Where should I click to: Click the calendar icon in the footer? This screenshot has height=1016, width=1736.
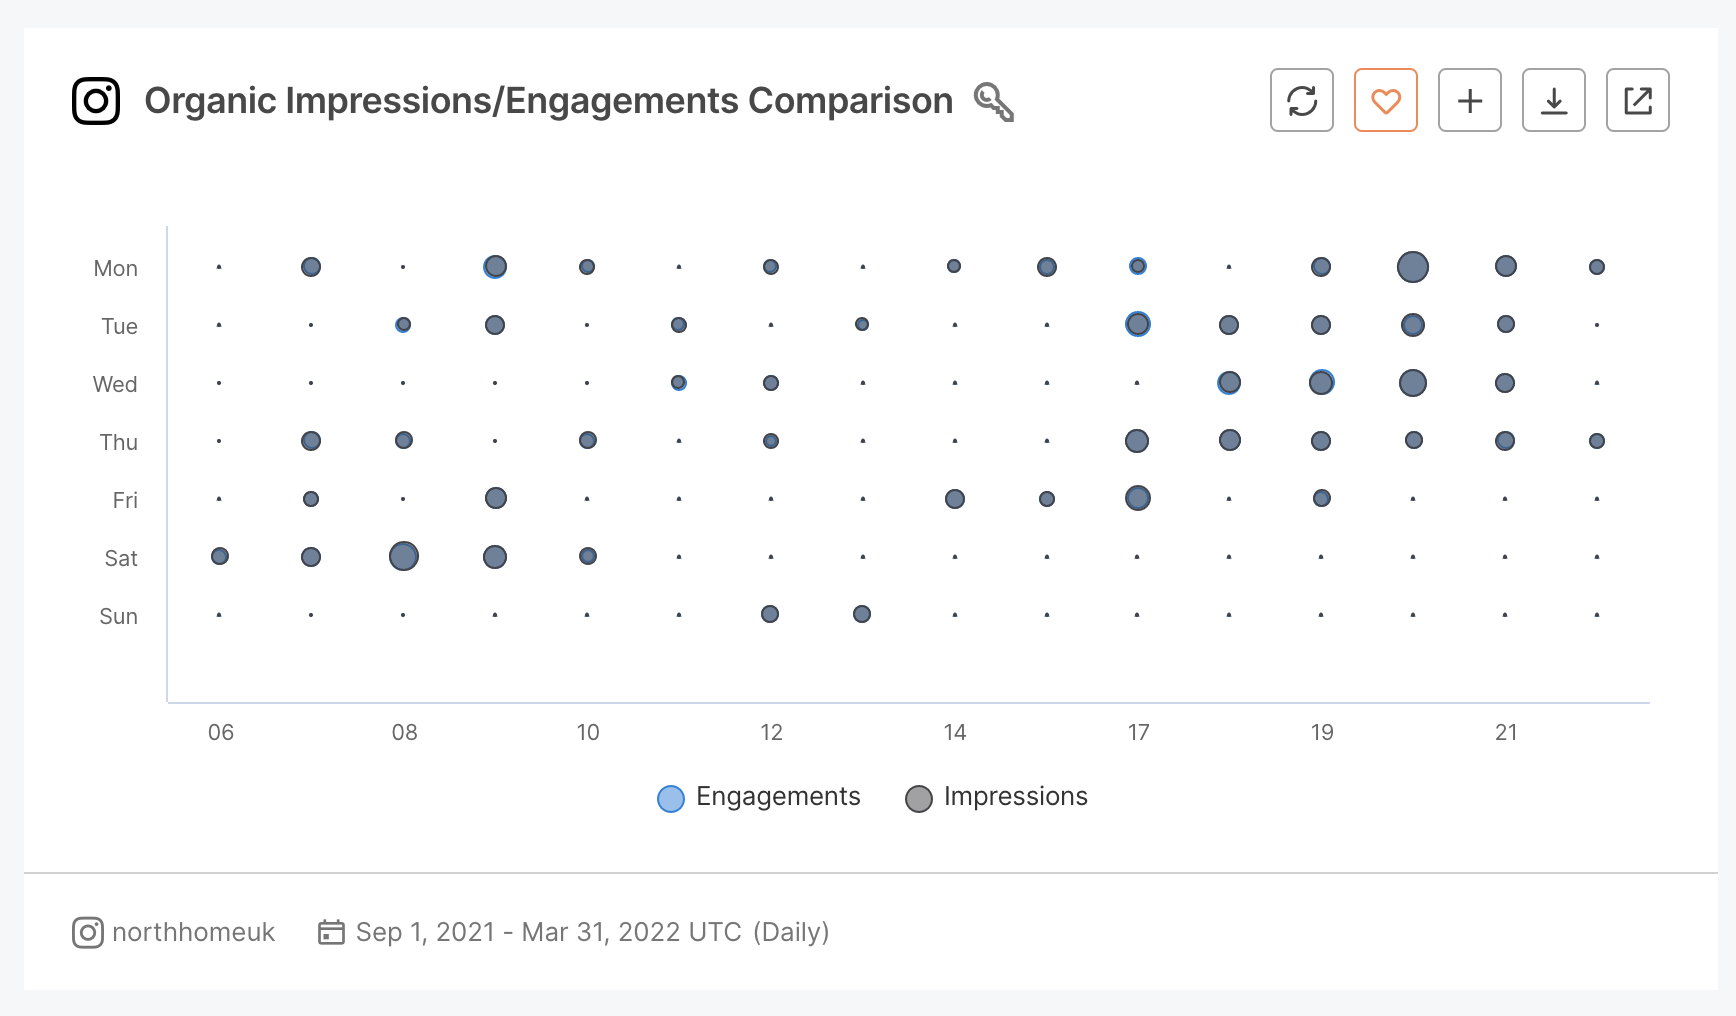[x=332, y=931]
